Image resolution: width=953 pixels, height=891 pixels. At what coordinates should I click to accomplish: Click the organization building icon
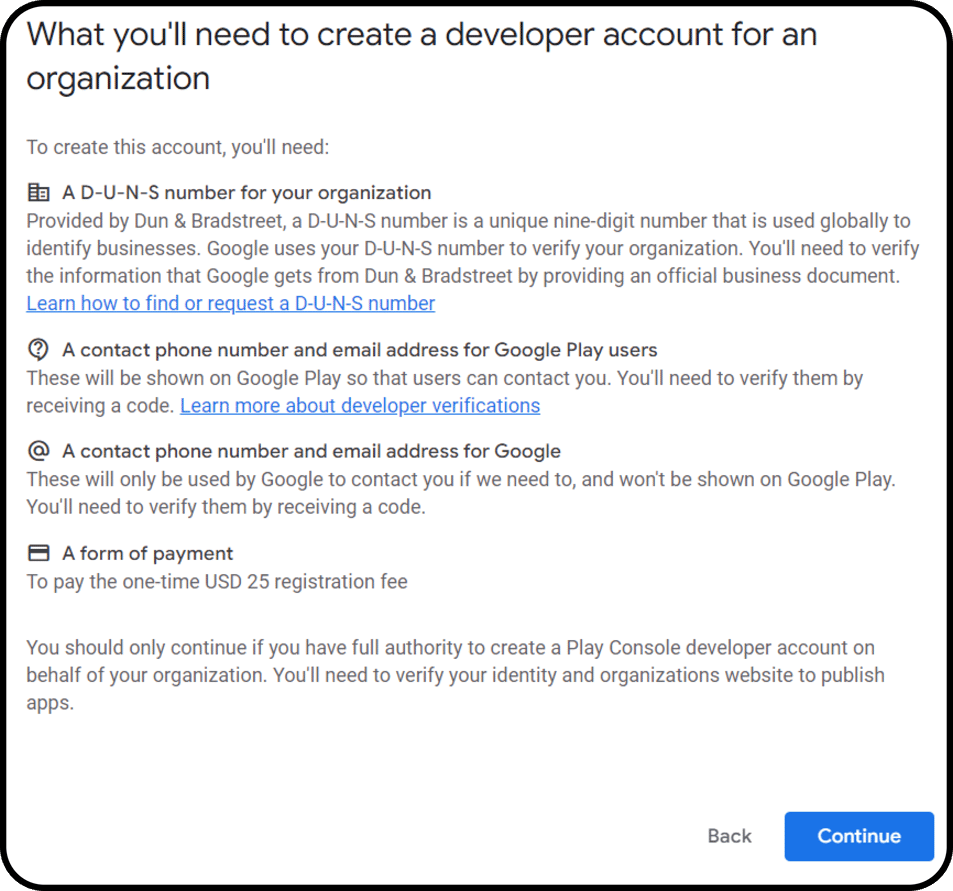[38, 192]
